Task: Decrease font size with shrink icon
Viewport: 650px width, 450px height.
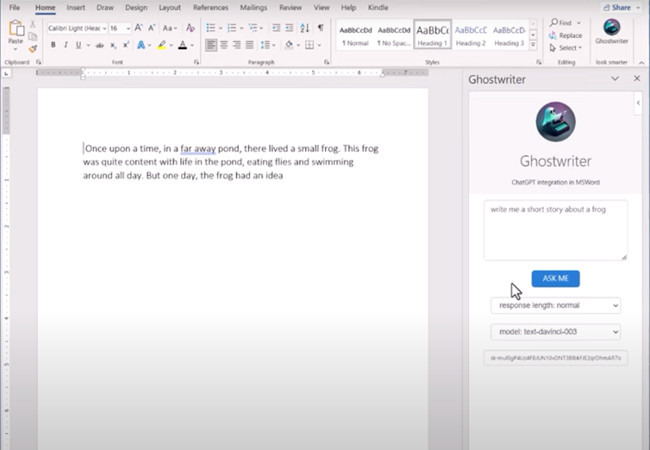Action: 152,28
